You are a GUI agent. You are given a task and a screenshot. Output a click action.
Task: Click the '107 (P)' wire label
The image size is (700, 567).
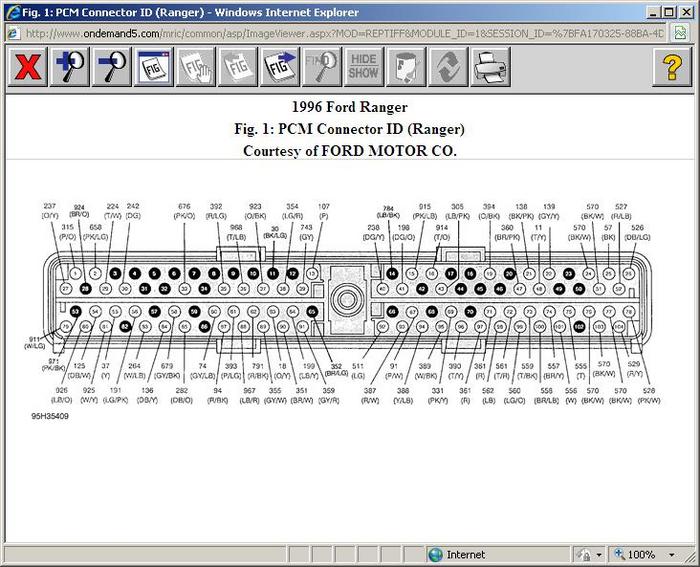[x=324, y=211]
